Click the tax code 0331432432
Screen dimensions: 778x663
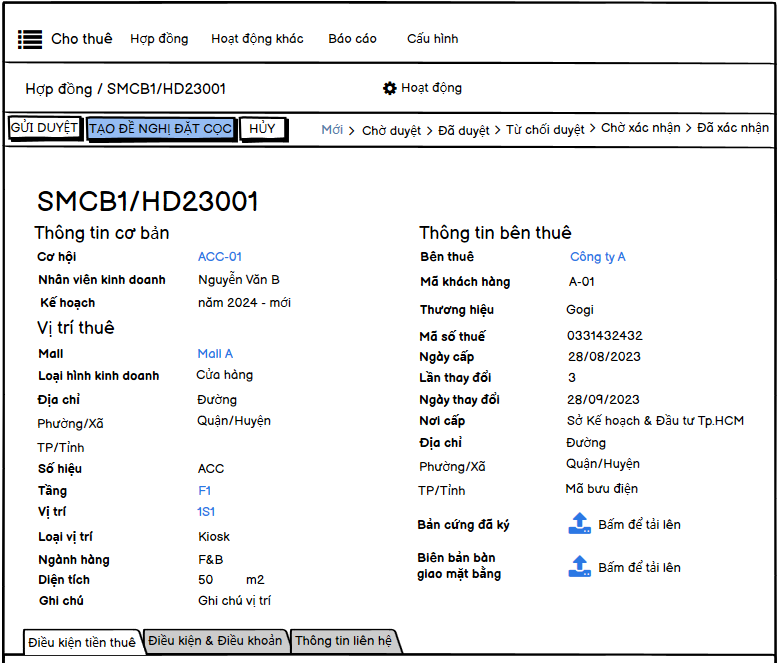pyautogui.click(x=604, y=336)
